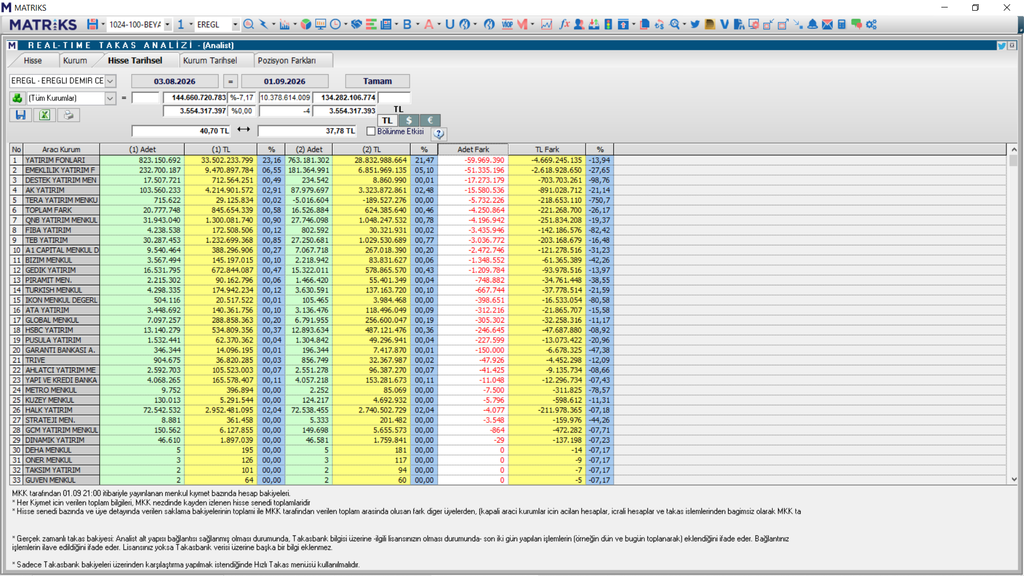
Task: Sort by the Aracı Kurum column header
Action: click(x=61, y=150)
